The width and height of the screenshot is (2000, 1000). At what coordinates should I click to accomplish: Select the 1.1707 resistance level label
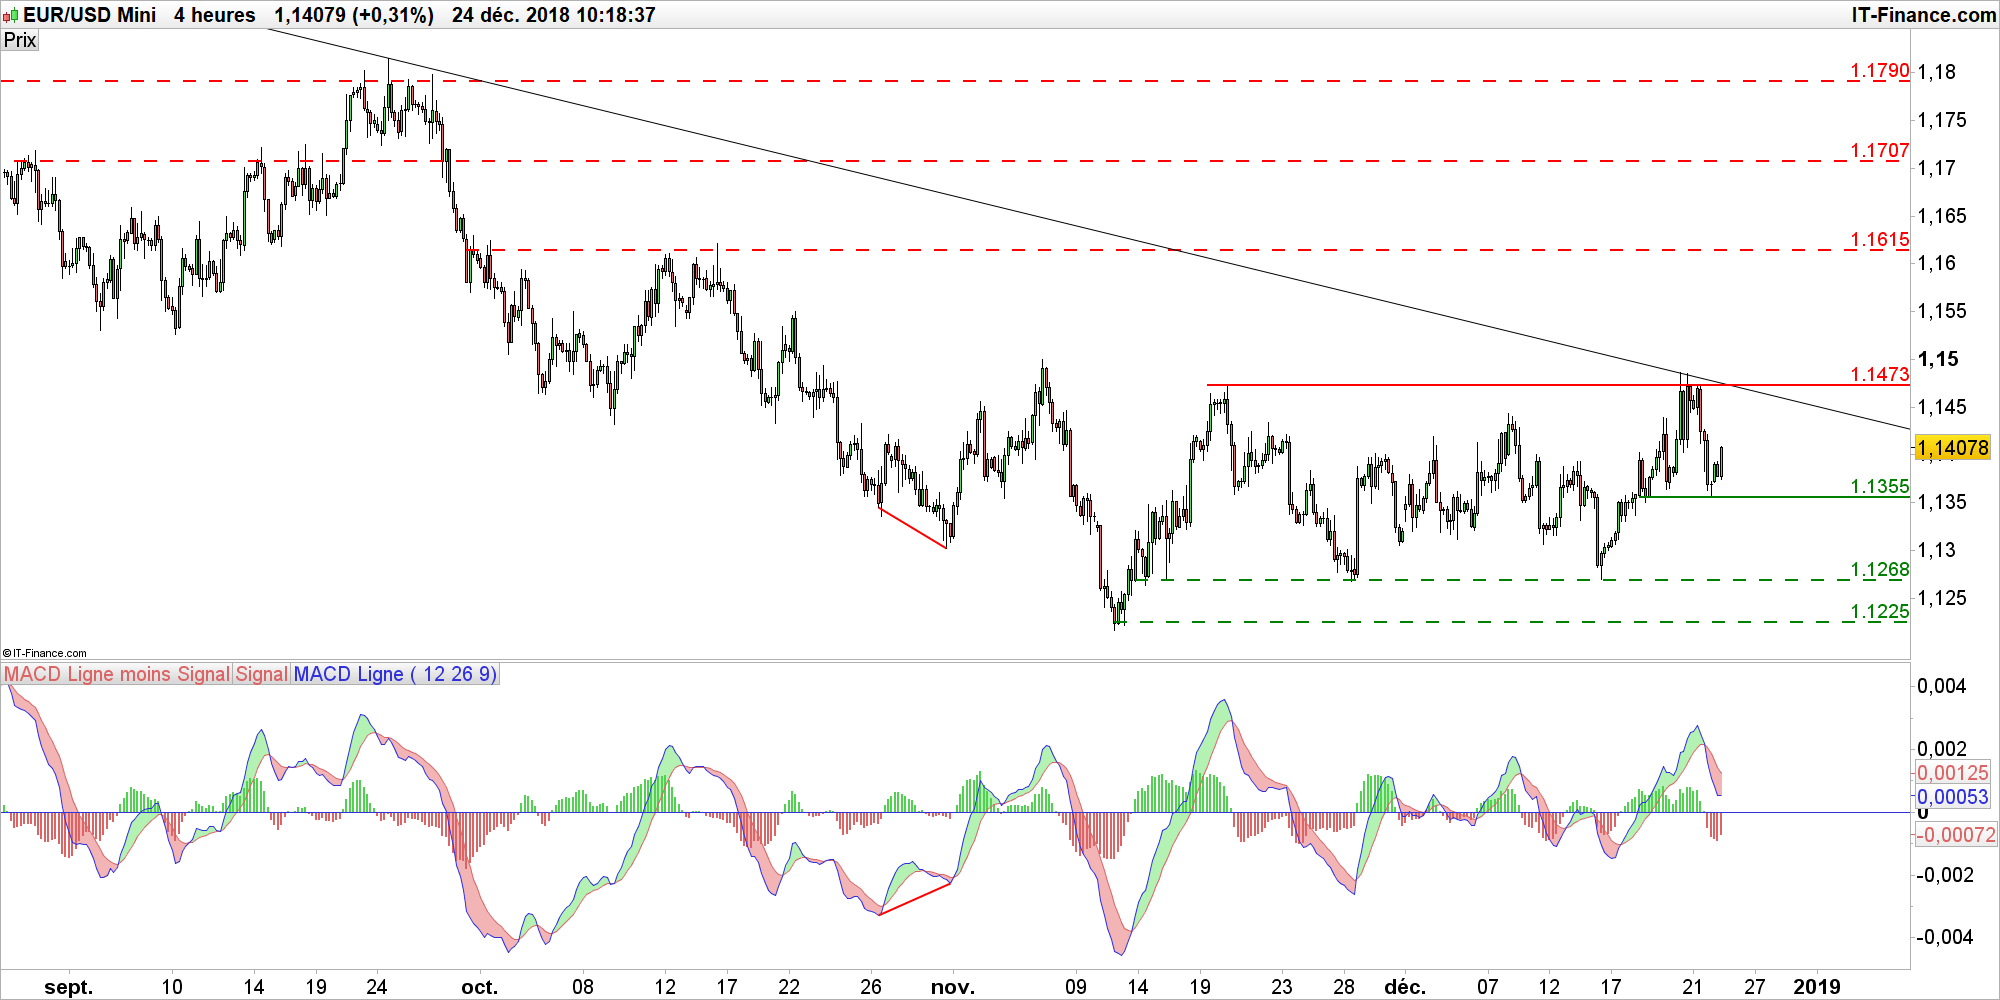(1879, 151)
